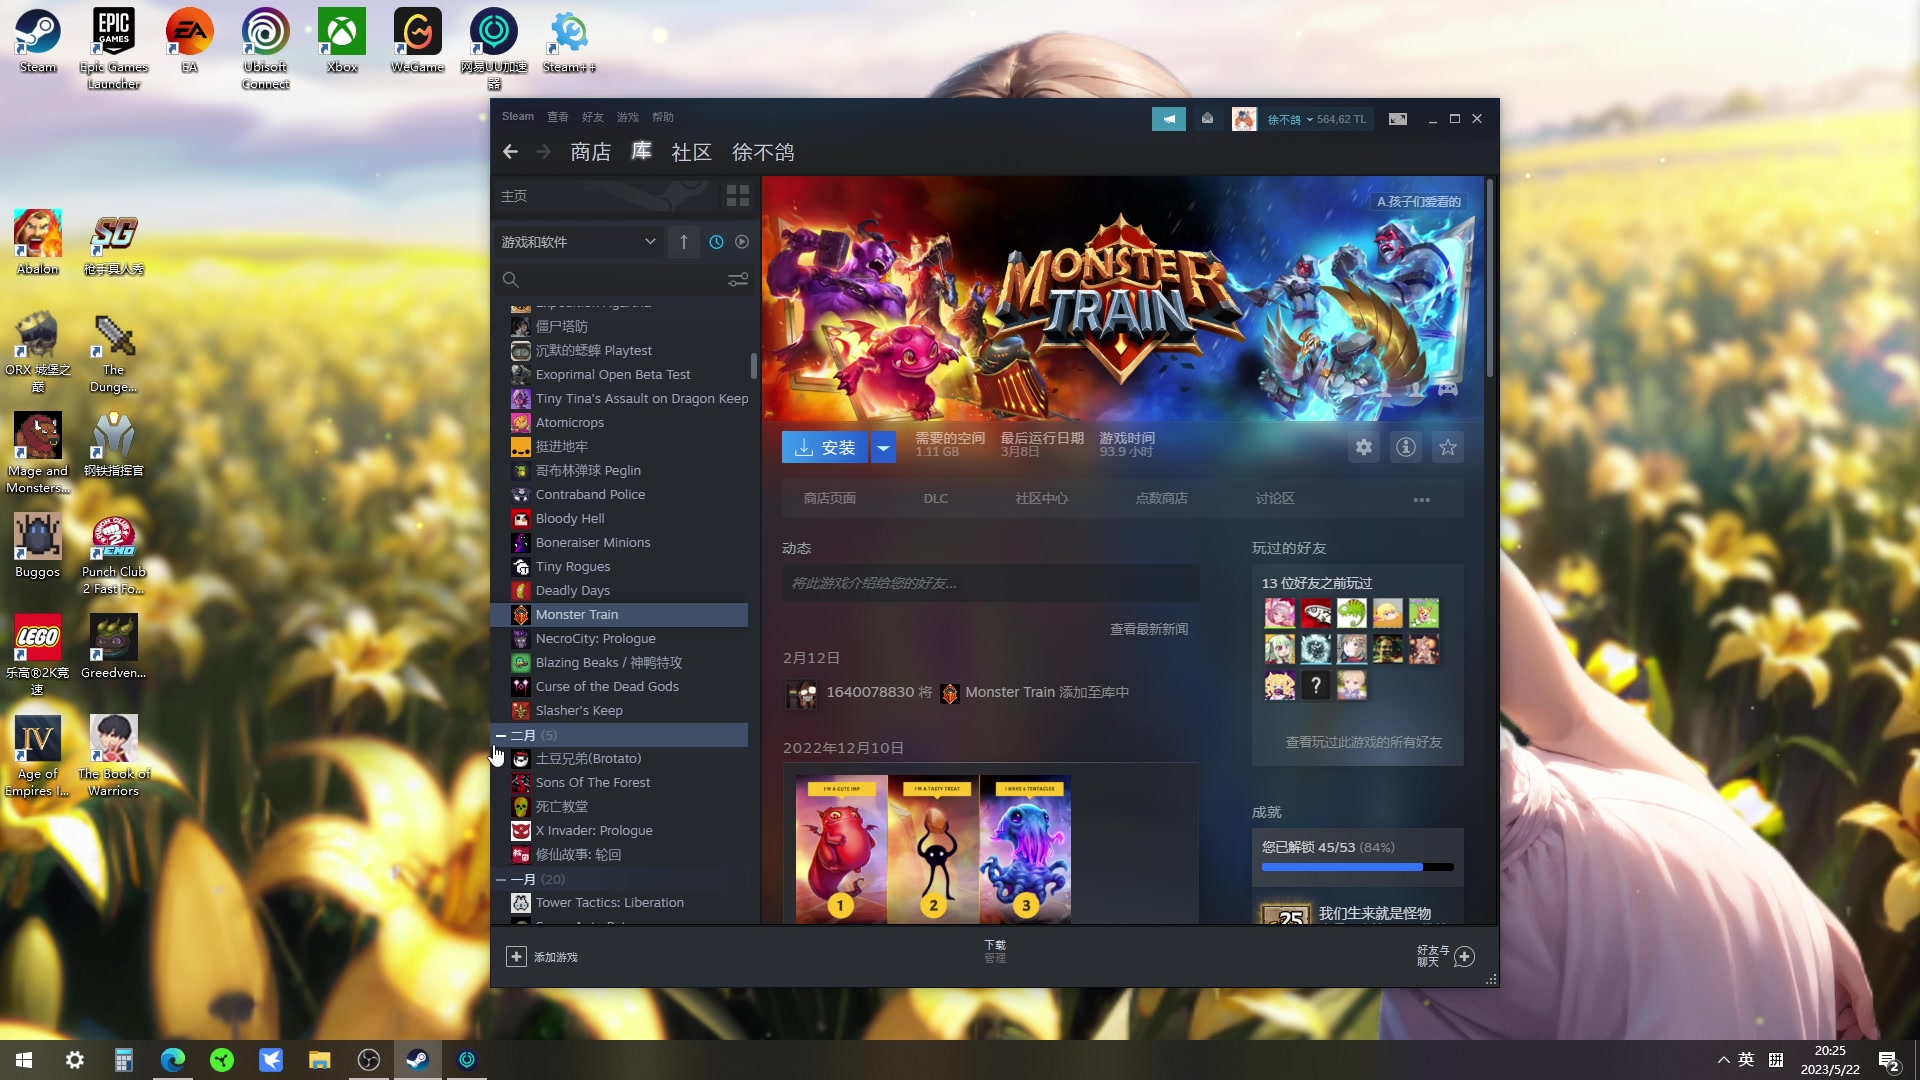Show hidden system tray icons chevron
The width and height of the screenshot is (1920, 1080).
(x=1723, y=1060)
